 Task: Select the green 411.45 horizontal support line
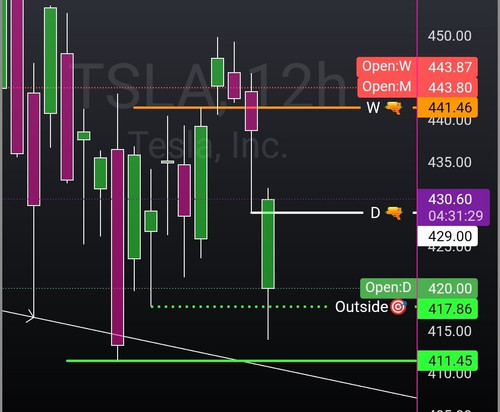[x=242, y=361]
